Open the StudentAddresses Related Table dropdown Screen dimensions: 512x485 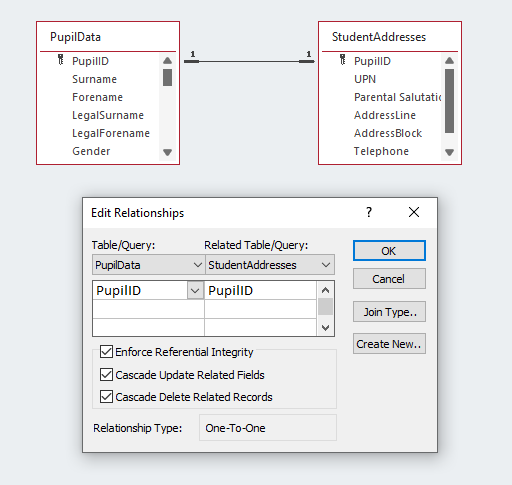(x=326, y=265)
